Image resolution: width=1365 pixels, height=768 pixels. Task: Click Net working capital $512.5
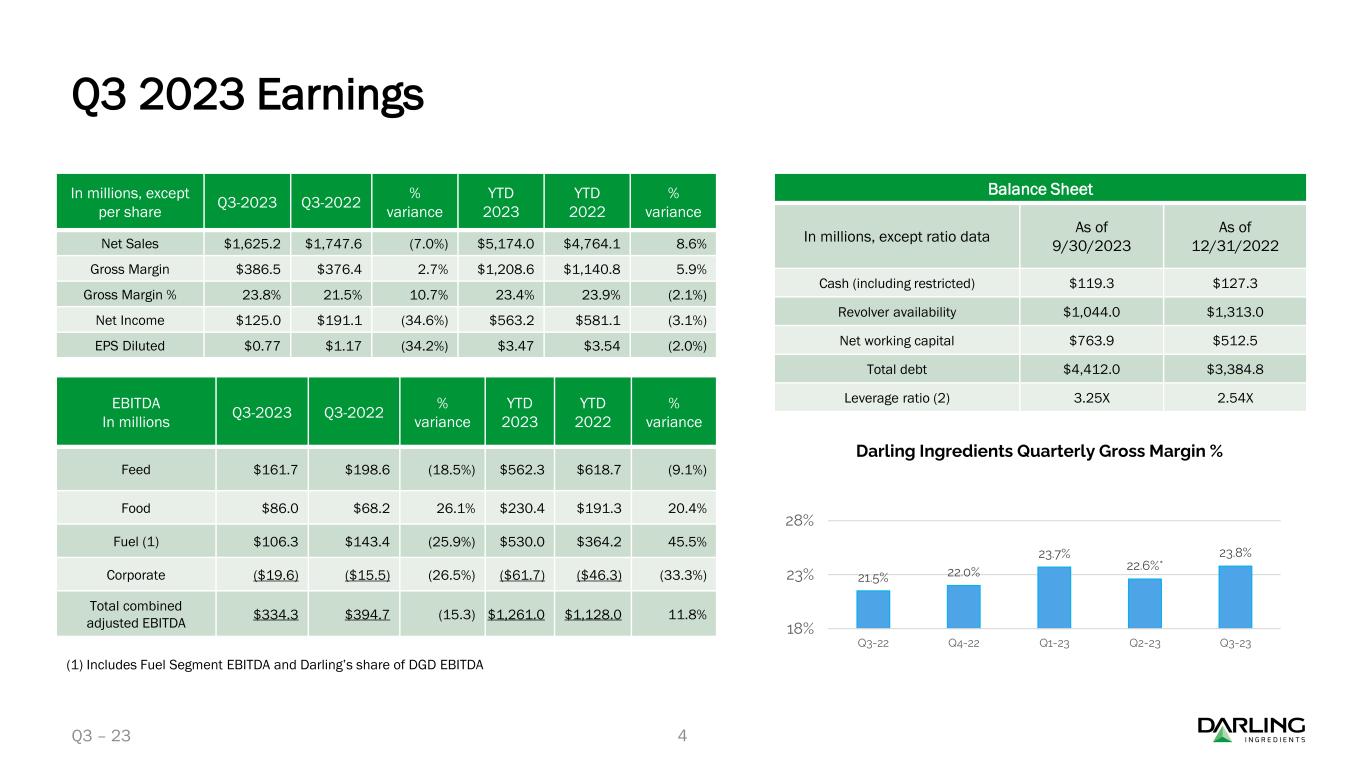pos(1235,340)
